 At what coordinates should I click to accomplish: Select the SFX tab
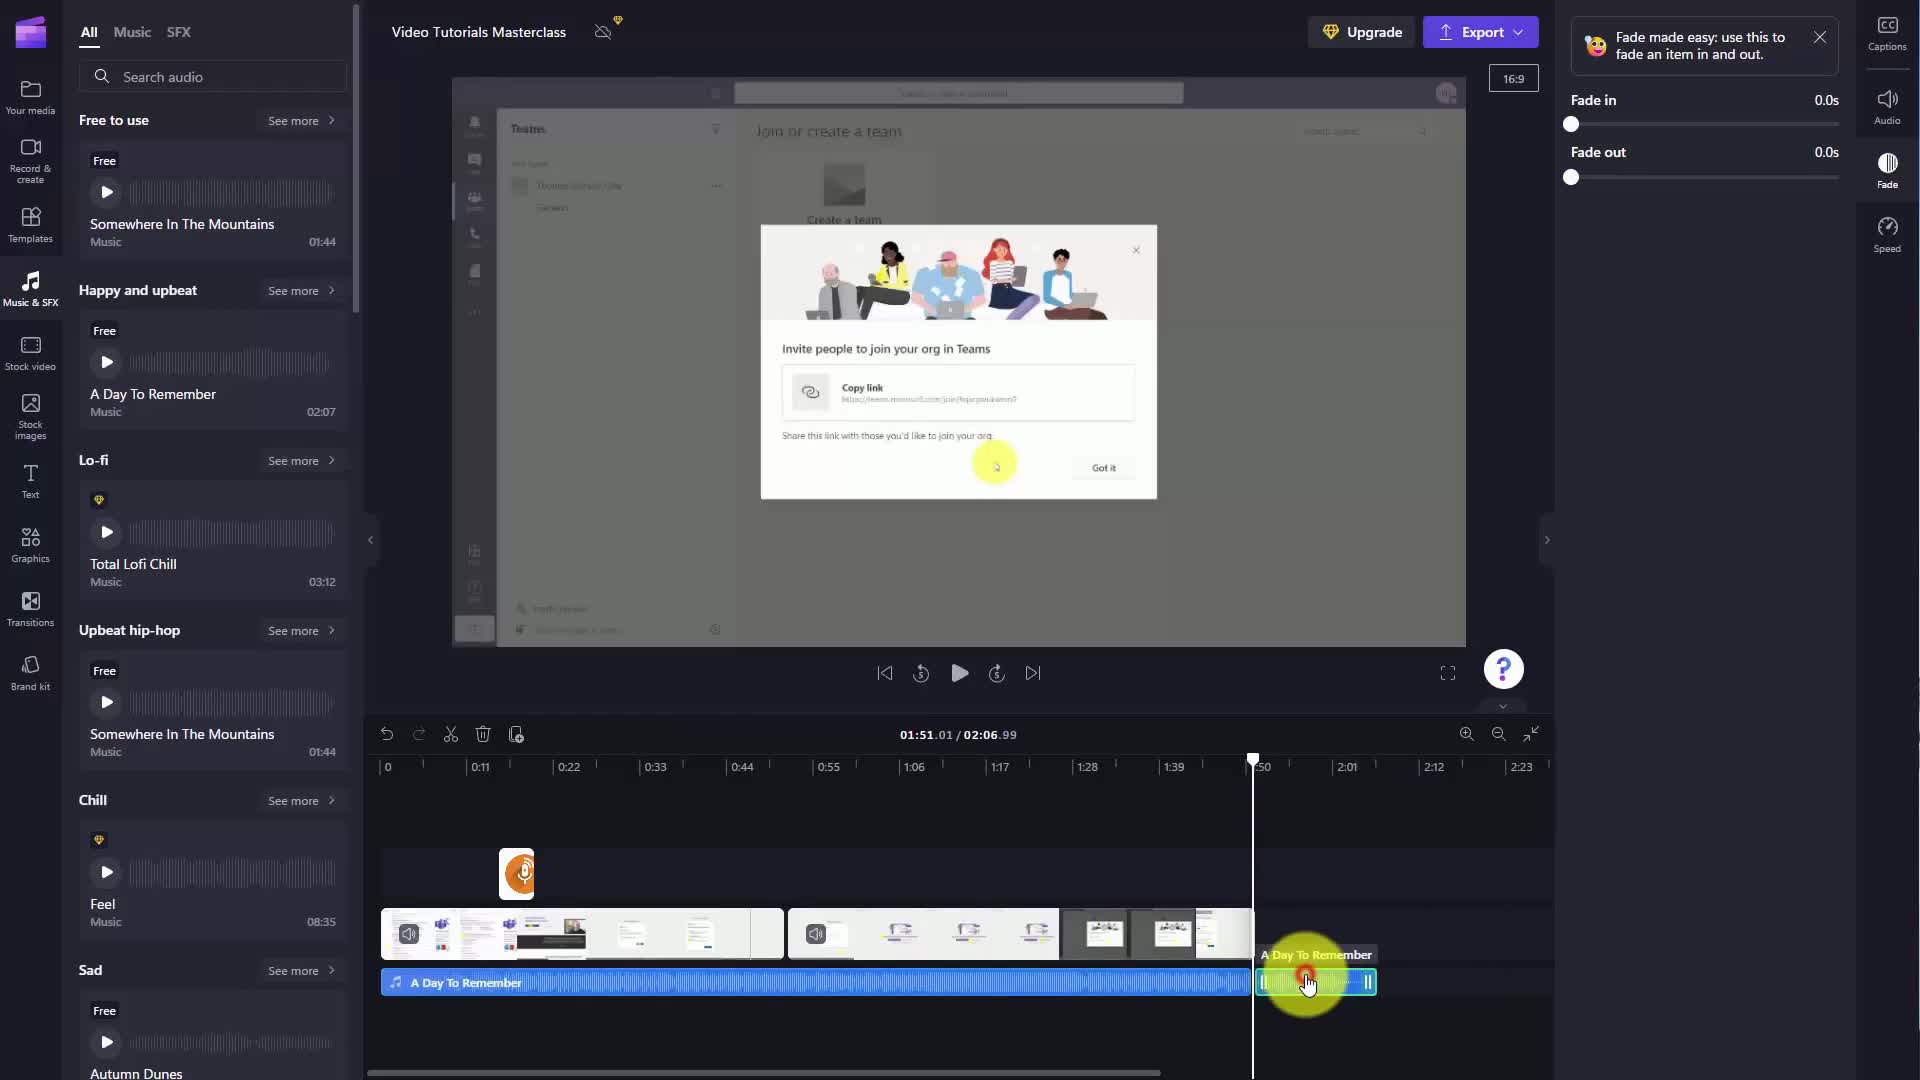click(x=178, y=32)
